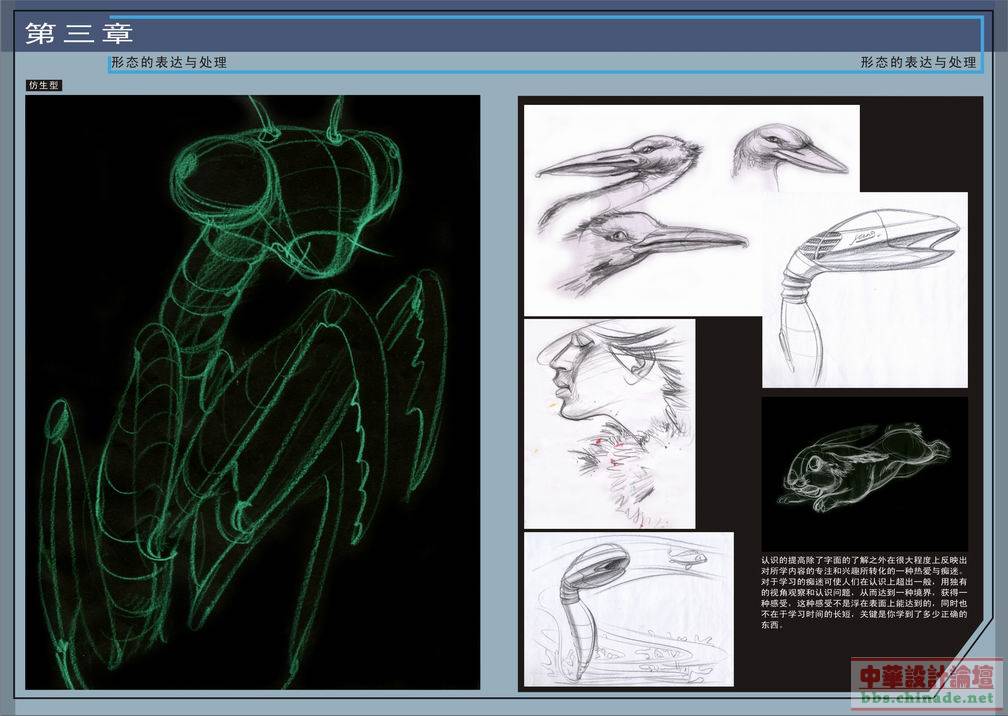Open the beak-shaped product pencil sketch

tap(864, 290)
